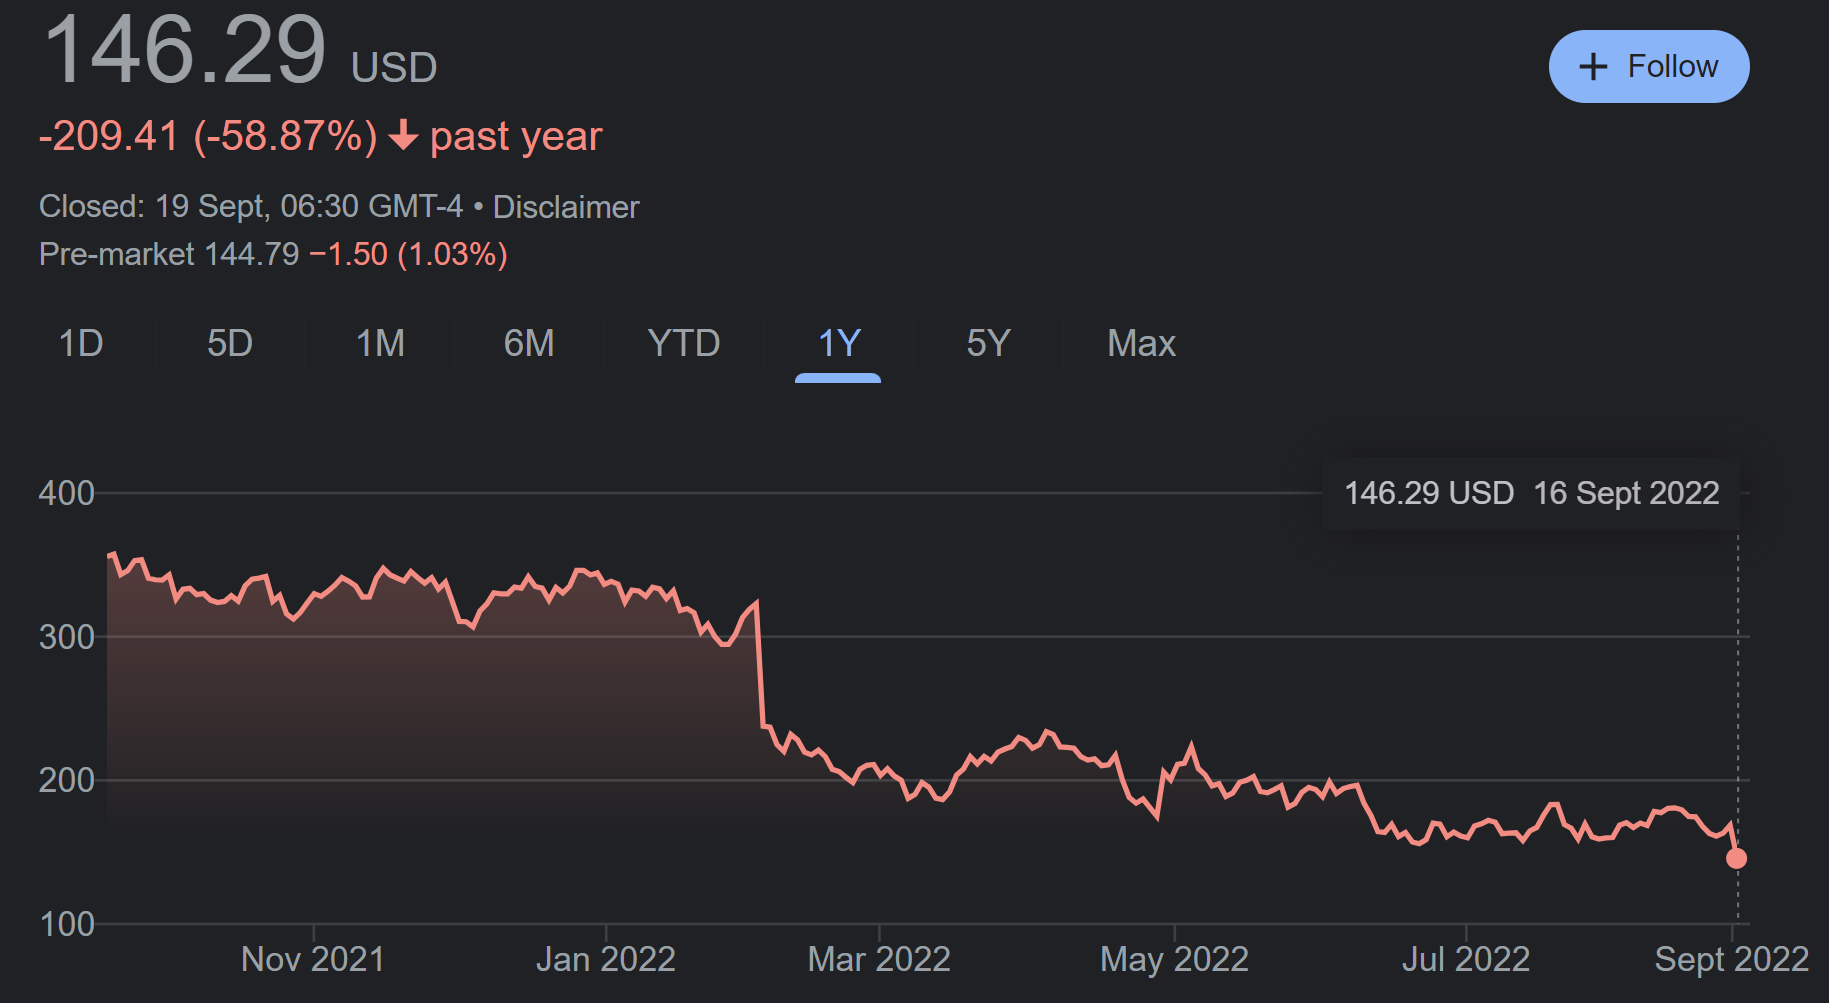This screenshot has width=1829, height=1003.
Task: Click the large 146.29 price heading
Action: pyautogui.click(x=186, y=50)
